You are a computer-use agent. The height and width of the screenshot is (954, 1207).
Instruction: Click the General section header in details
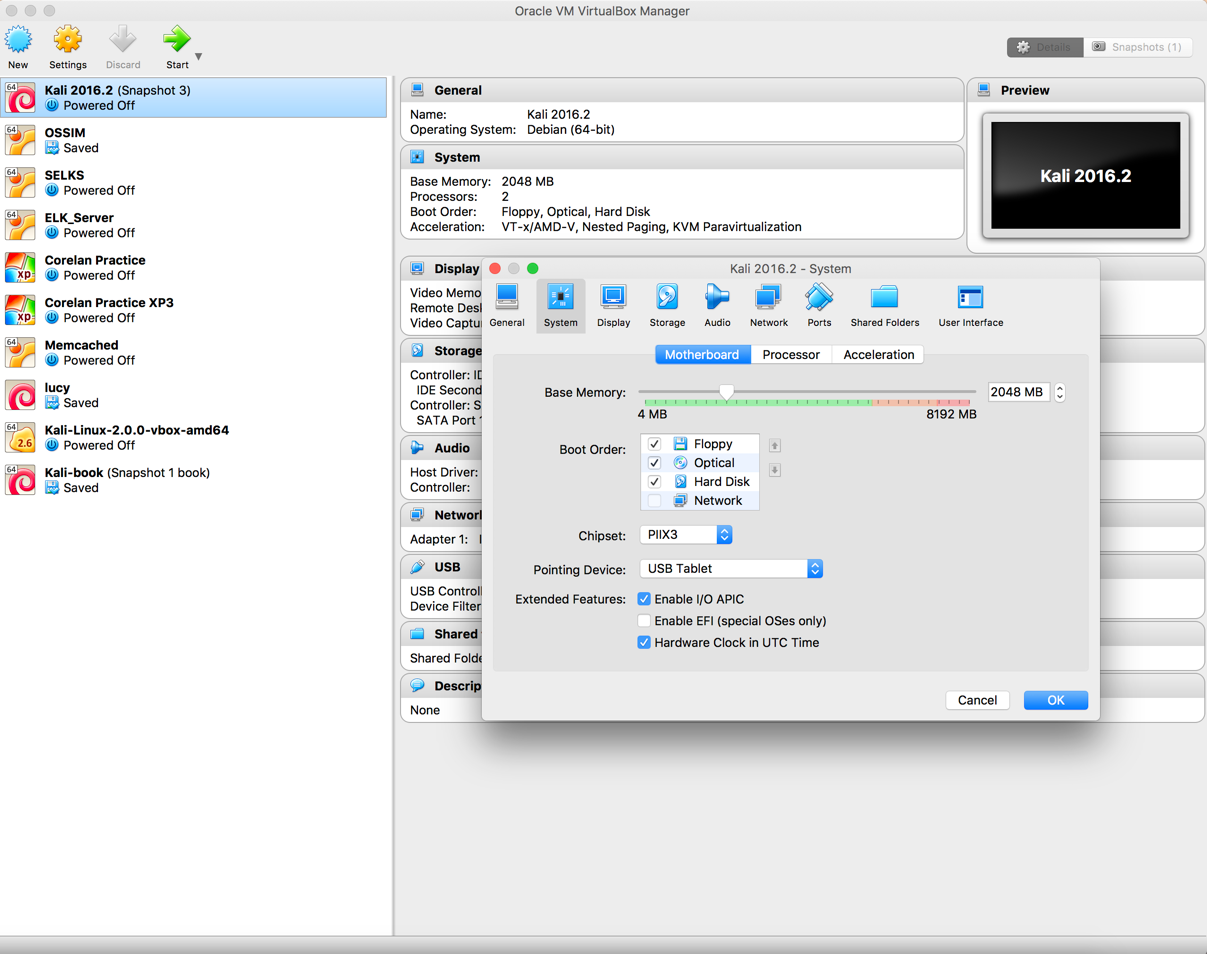point(682,90)
